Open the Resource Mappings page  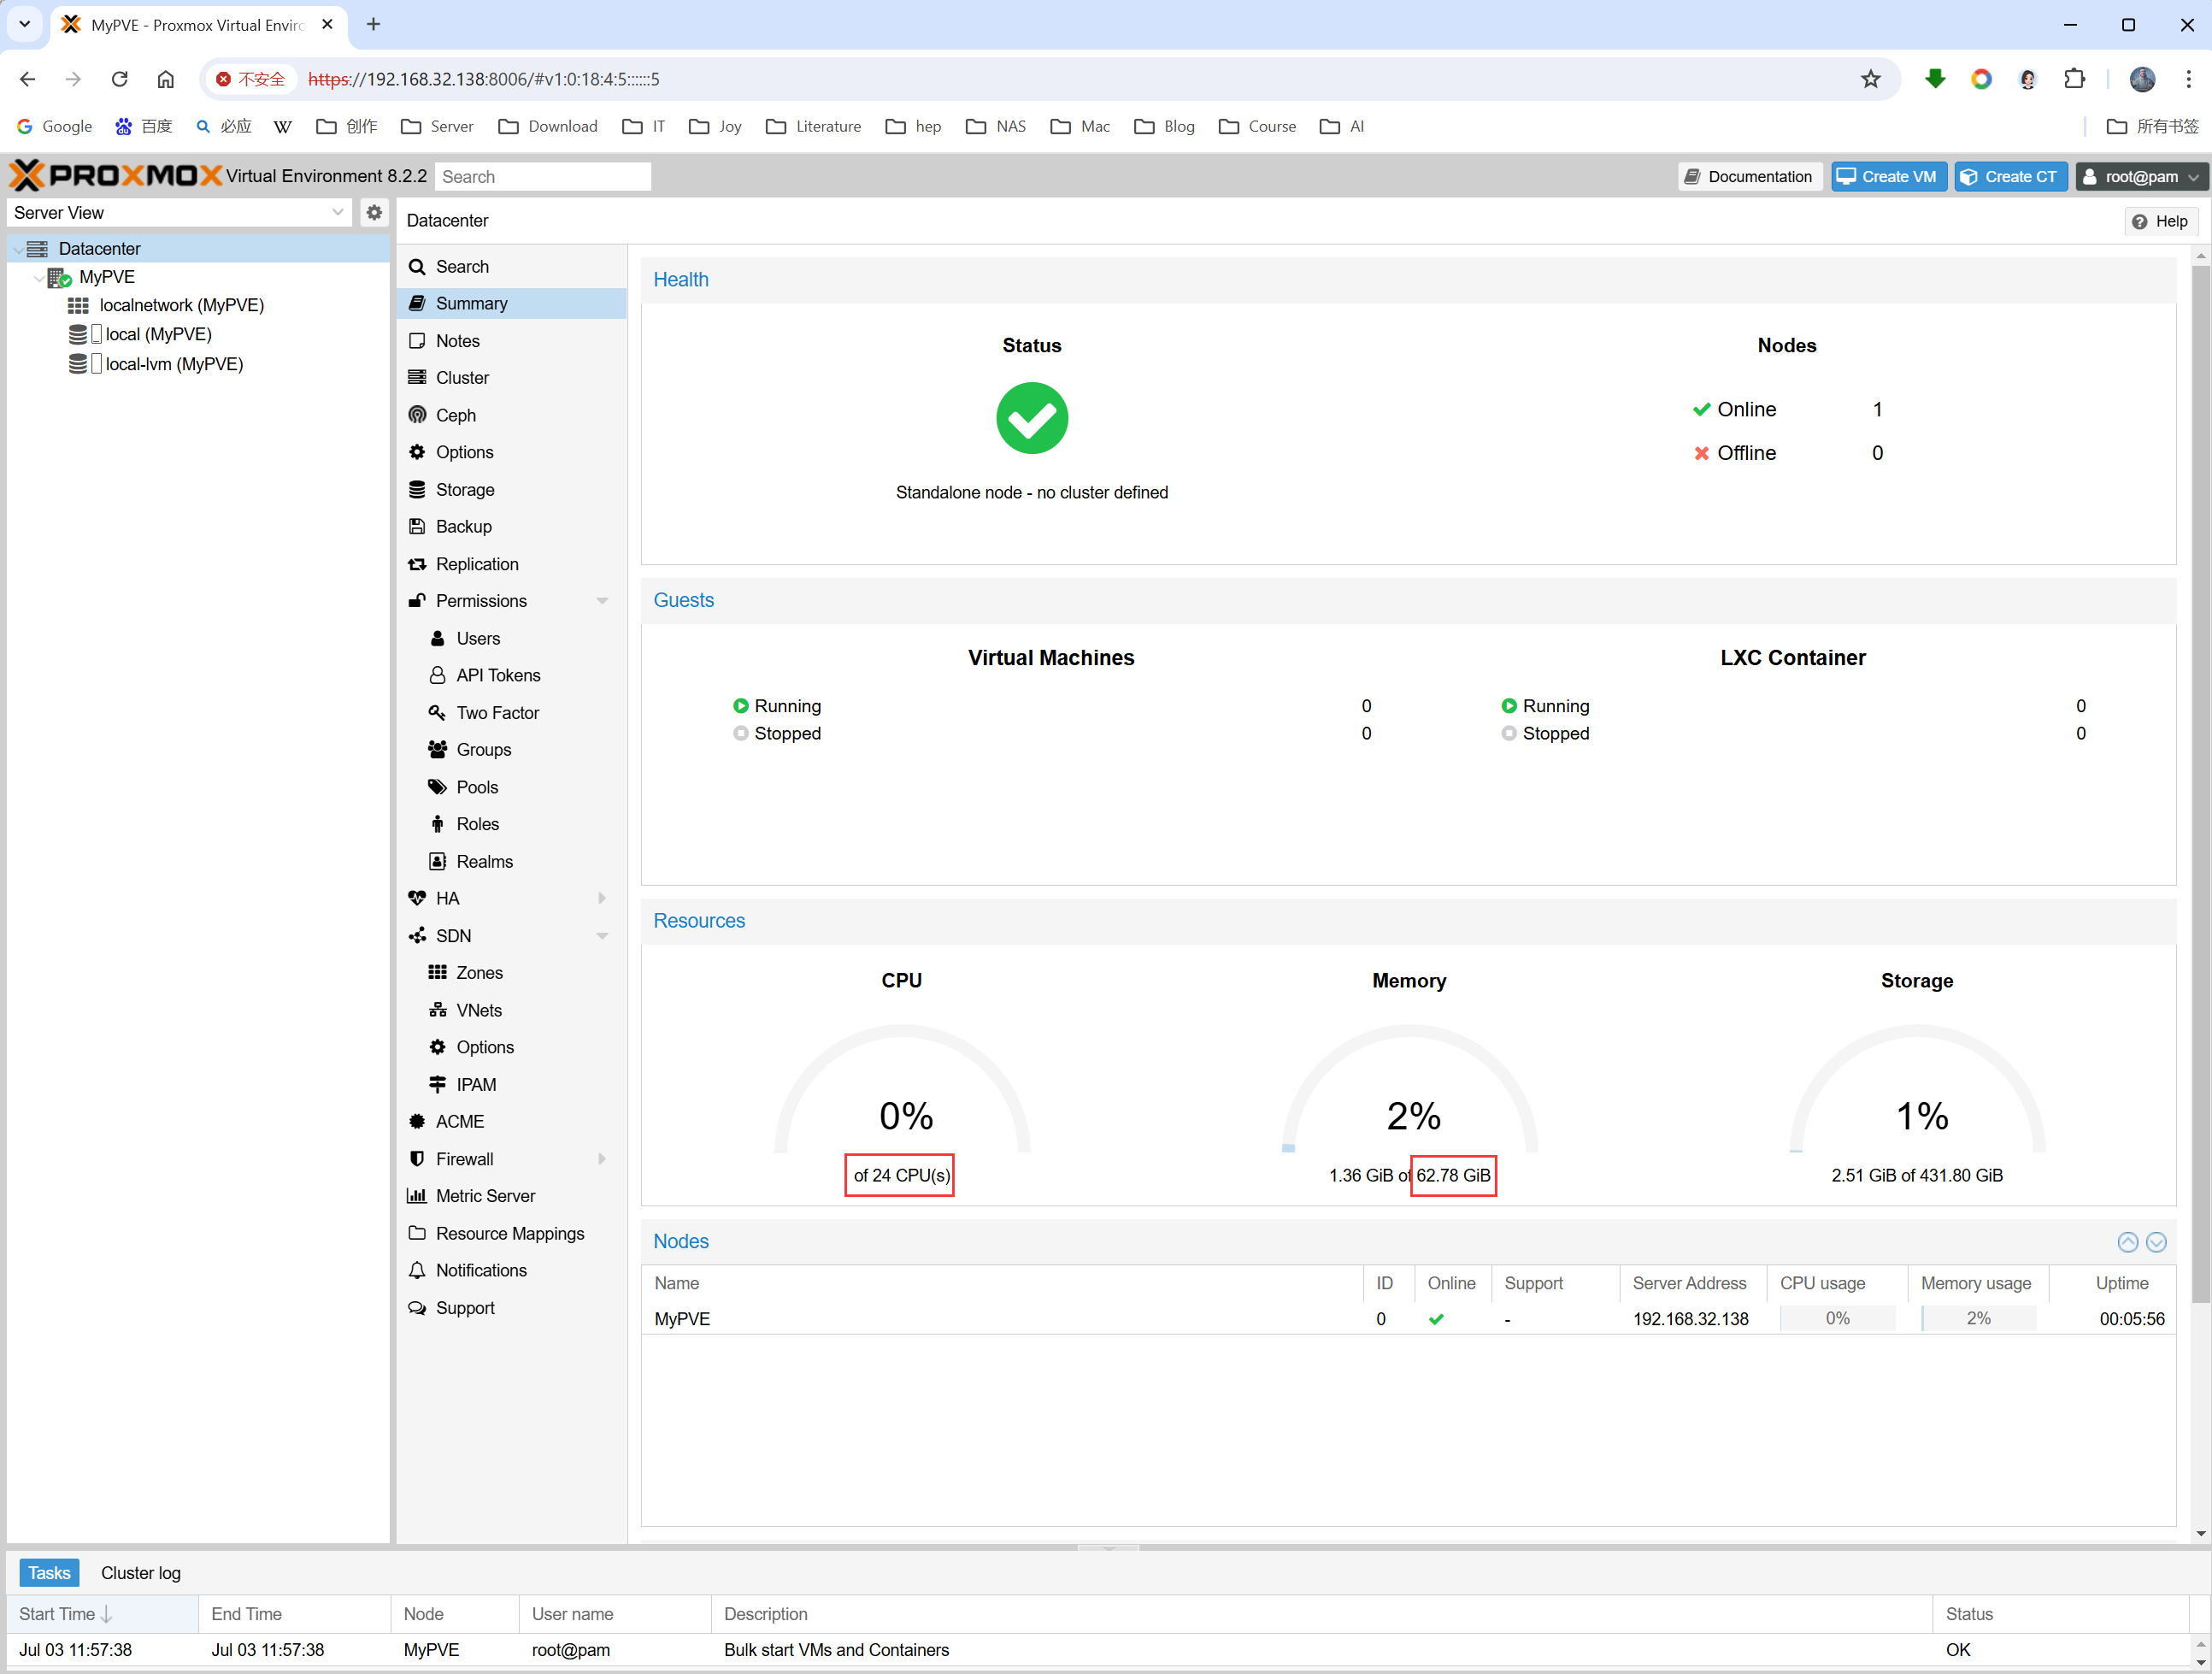[x=512, y=1233]
